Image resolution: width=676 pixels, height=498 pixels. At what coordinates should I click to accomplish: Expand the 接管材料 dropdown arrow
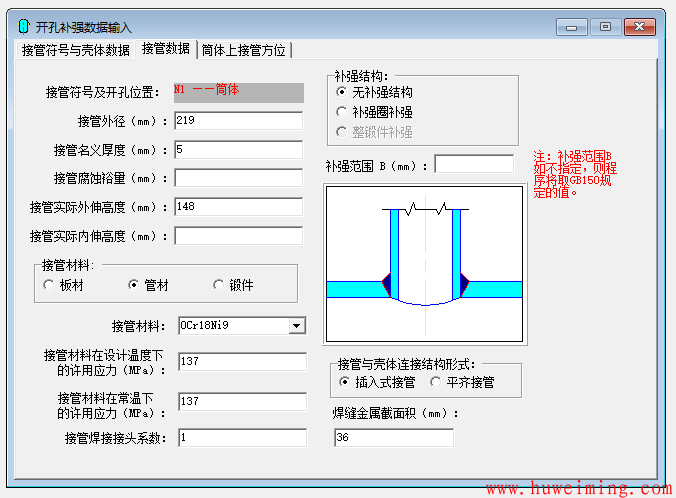point(296,325)
